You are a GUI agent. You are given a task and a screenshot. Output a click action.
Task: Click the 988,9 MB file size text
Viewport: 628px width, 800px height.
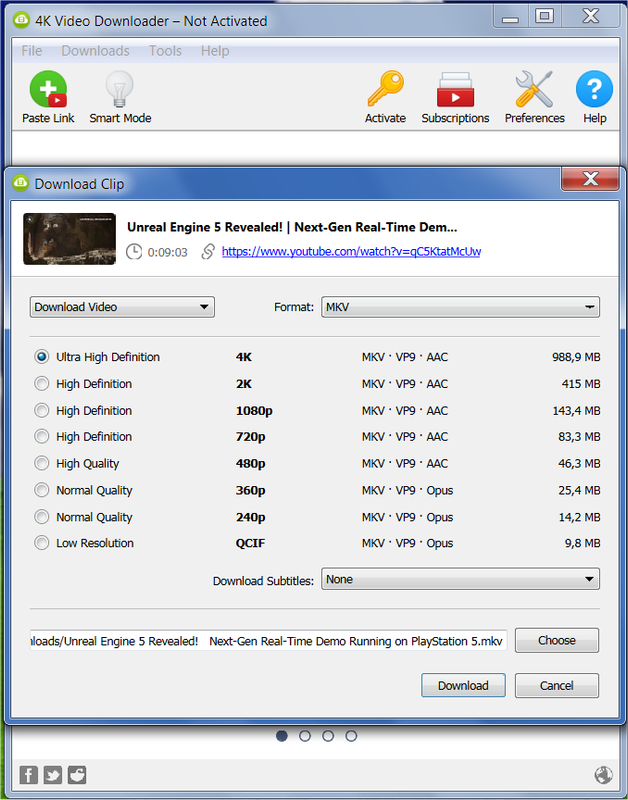(576, 357)
